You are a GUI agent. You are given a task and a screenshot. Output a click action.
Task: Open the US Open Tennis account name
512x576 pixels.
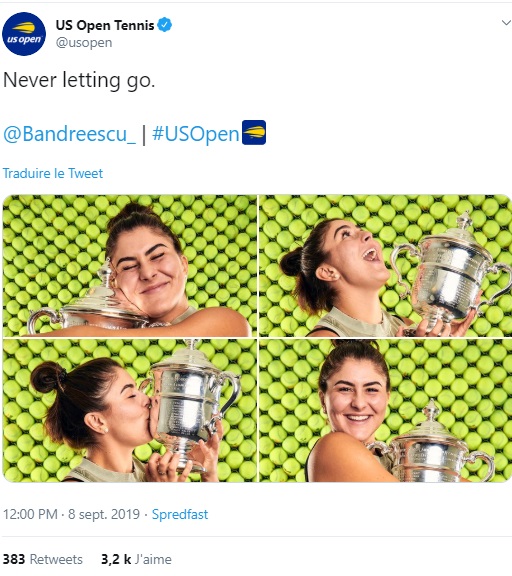tap(105, 25)
